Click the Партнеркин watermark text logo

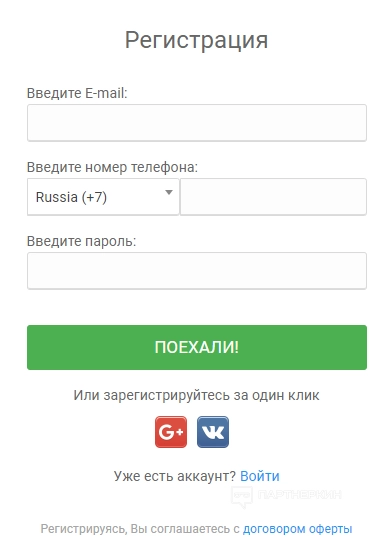tap(299, 494)
